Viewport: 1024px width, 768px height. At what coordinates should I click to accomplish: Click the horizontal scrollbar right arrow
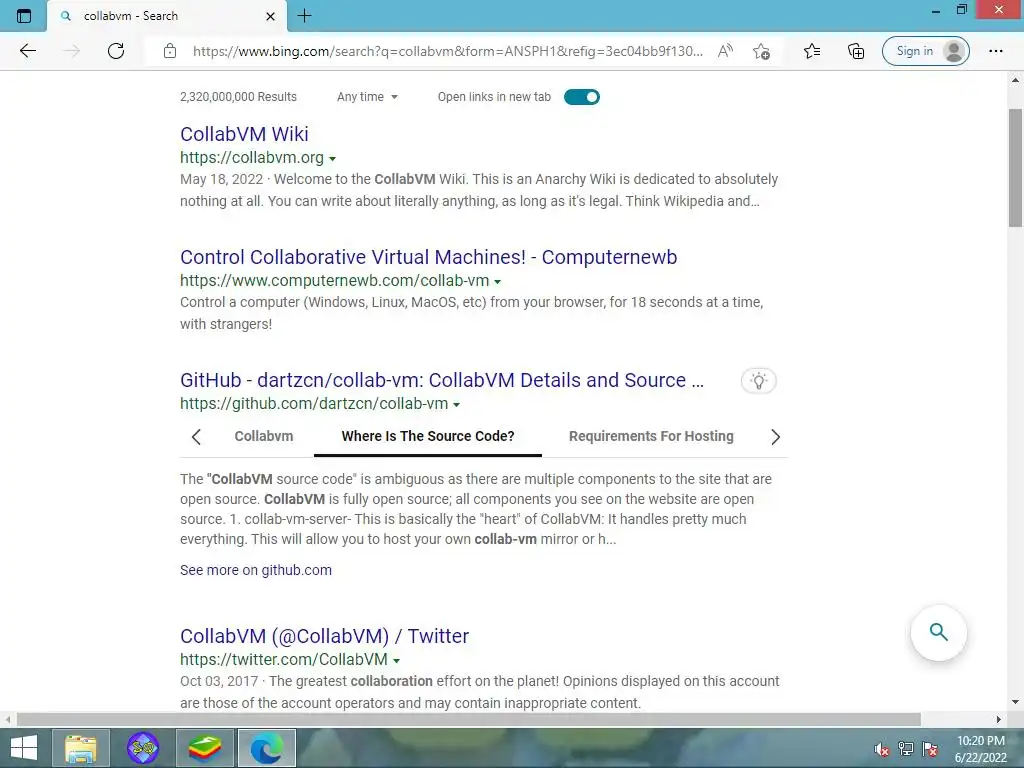tap(999, 720)
